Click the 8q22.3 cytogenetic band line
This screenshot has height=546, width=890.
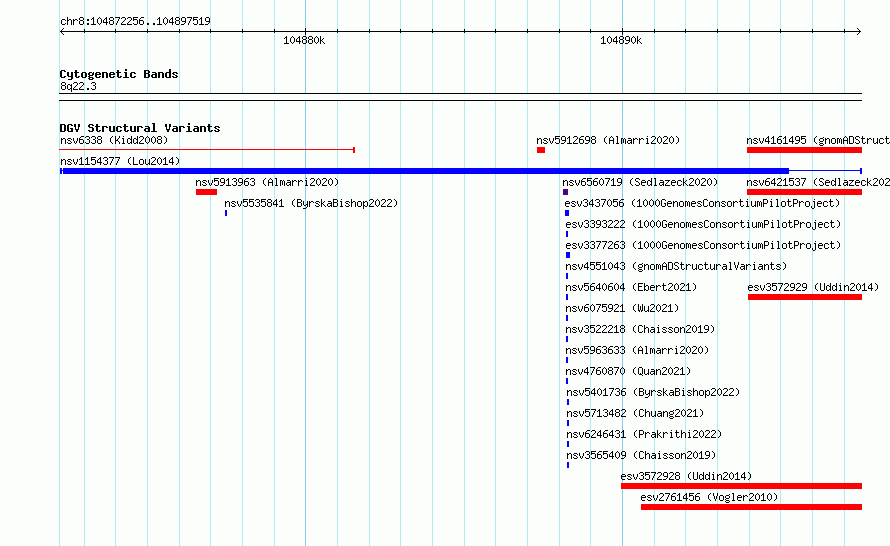(x=460, y=97)
